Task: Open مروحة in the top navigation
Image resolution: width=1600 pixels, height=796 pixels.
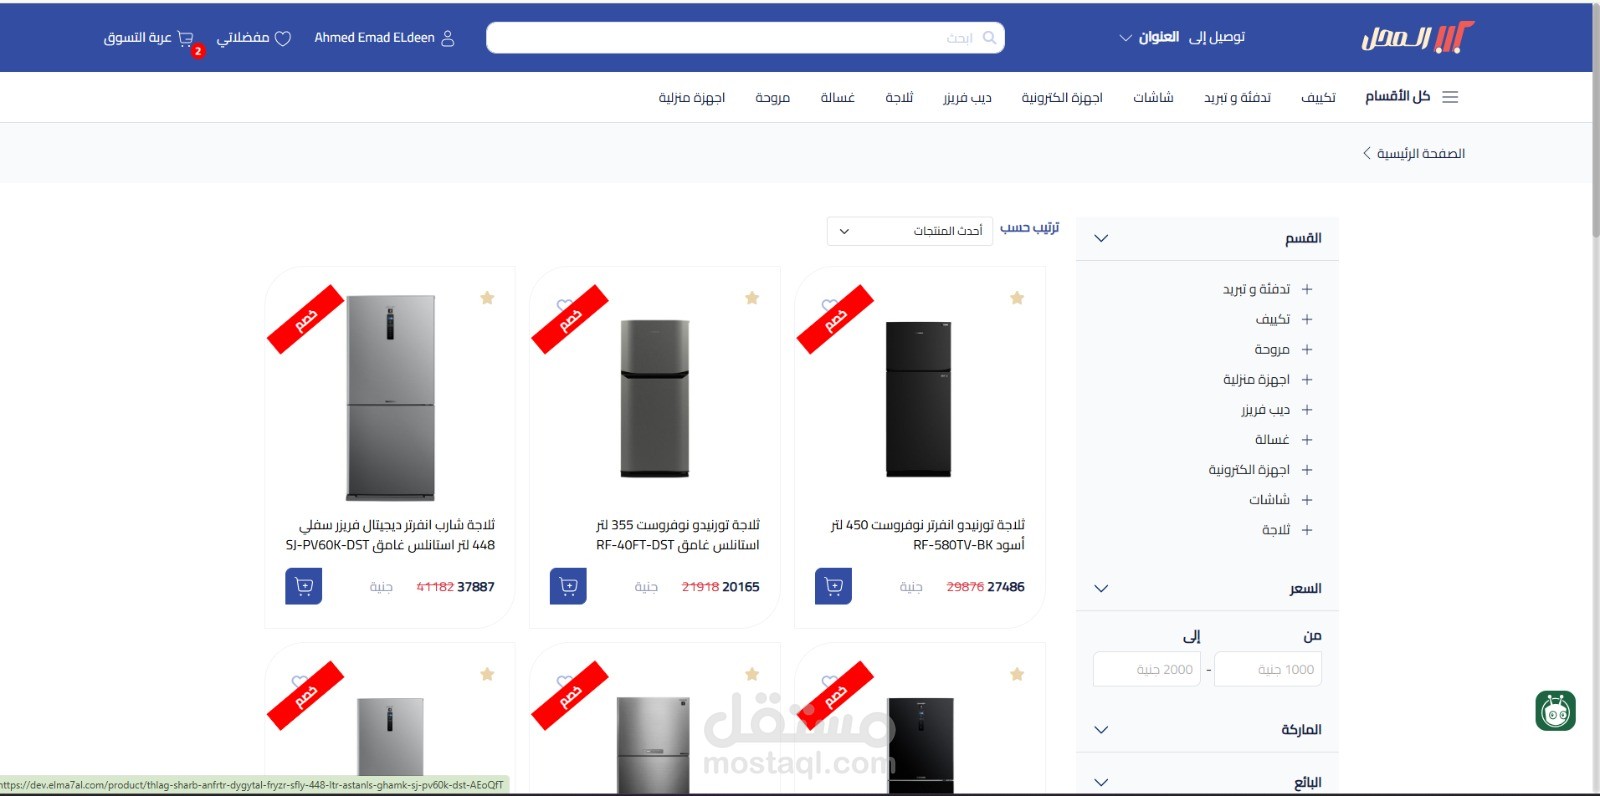Action: [772, 97]
